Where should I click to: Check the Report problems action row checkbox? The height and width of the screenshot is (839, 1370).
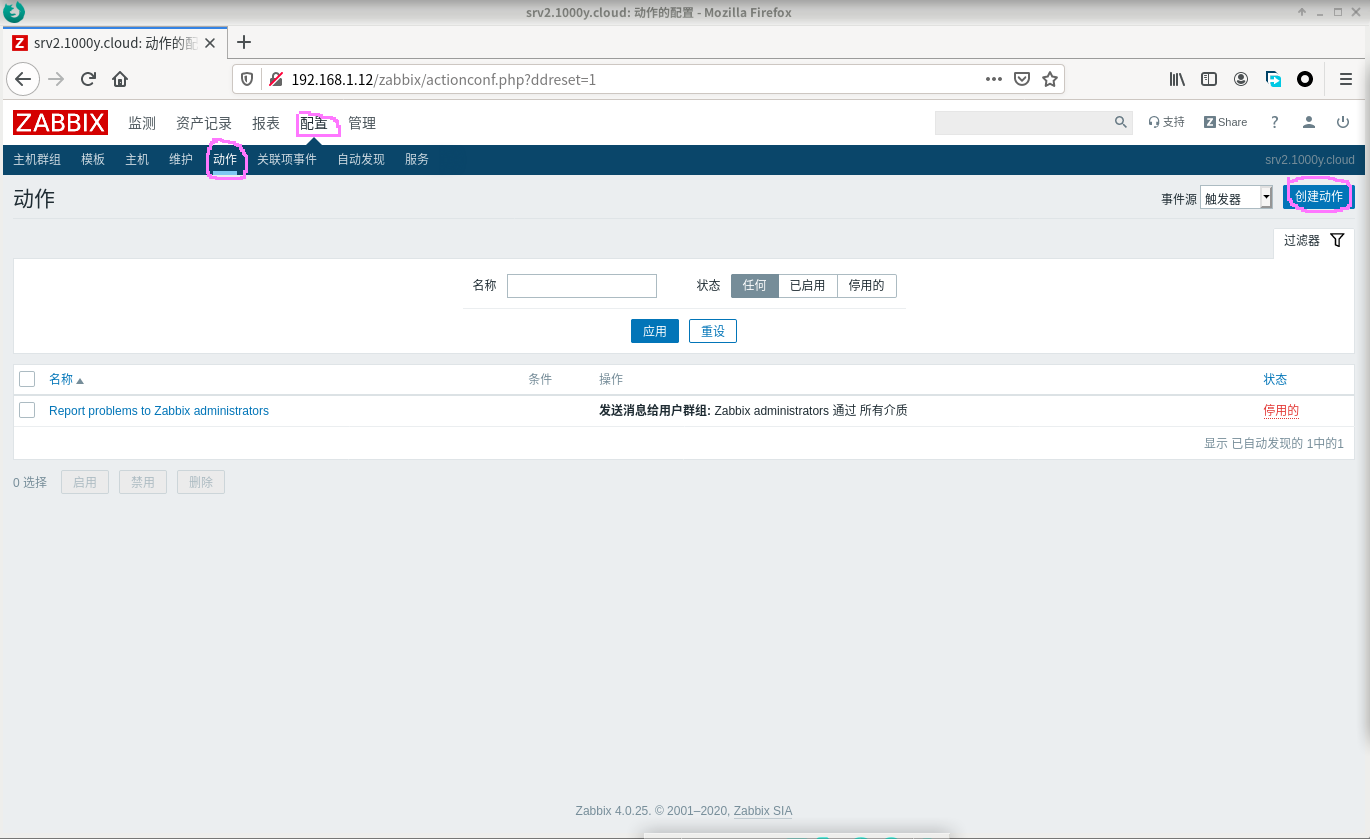coord(27,410)
